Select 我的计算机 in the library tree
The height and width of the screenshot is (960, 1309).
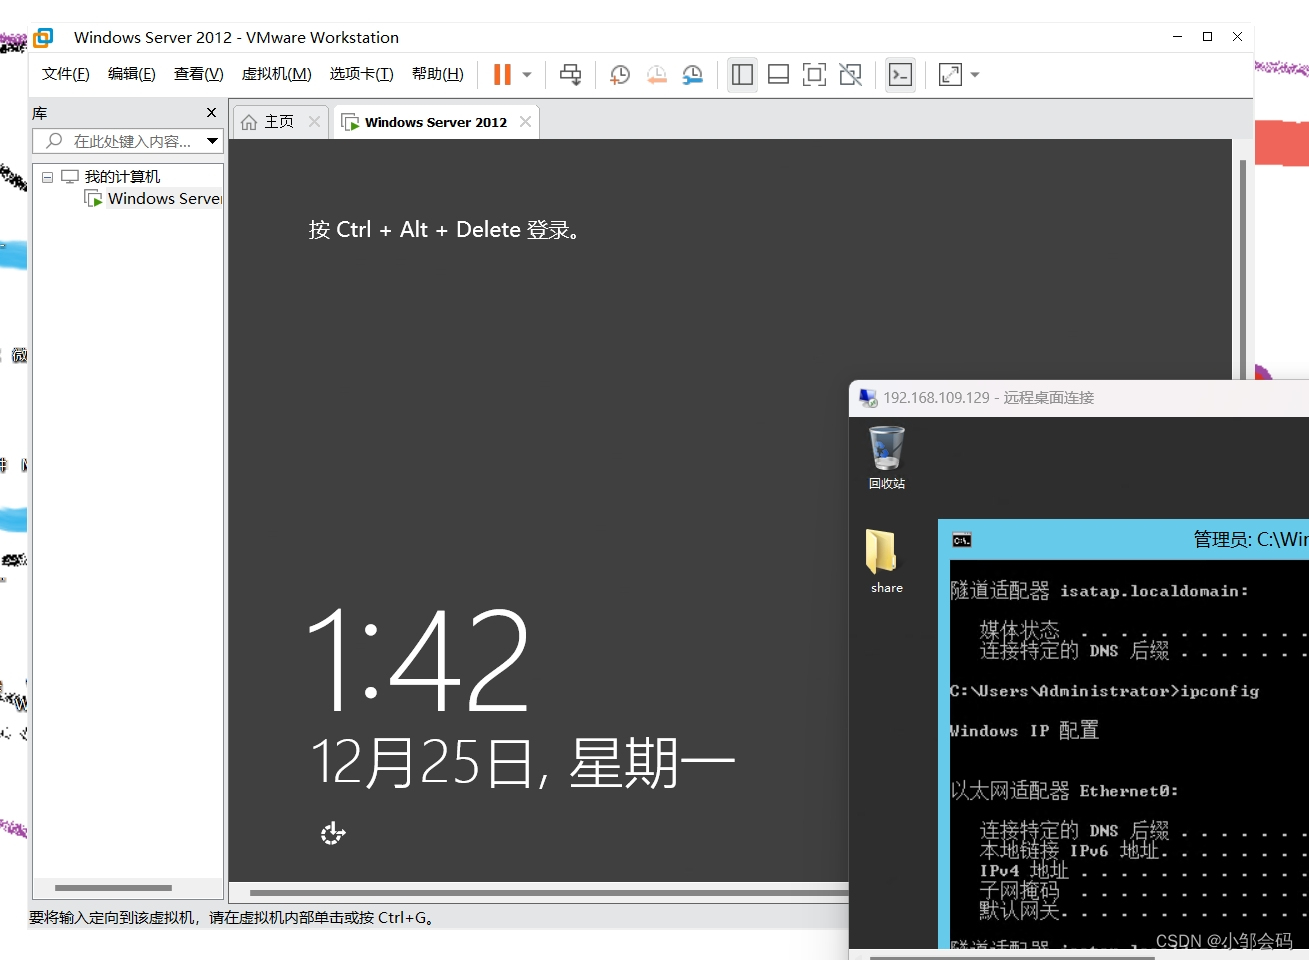click(122, 177)
